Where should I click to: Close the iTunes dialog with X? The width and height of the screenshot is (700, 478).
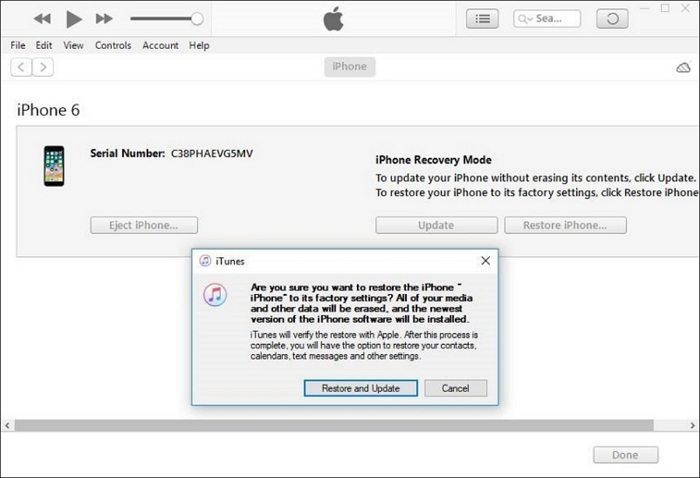[485, 261]
